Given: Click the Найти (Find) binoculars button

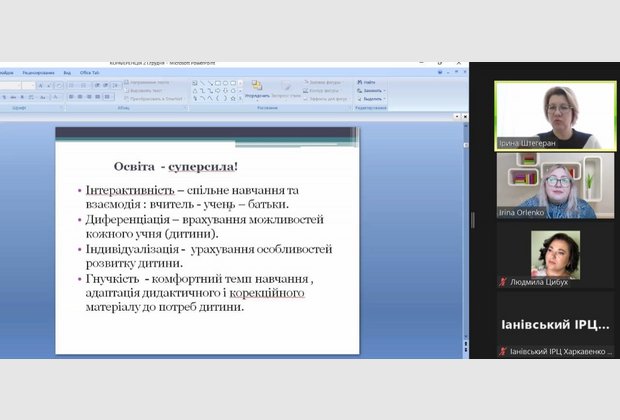Looking at the screenshot, I should [x=366, y=82].
